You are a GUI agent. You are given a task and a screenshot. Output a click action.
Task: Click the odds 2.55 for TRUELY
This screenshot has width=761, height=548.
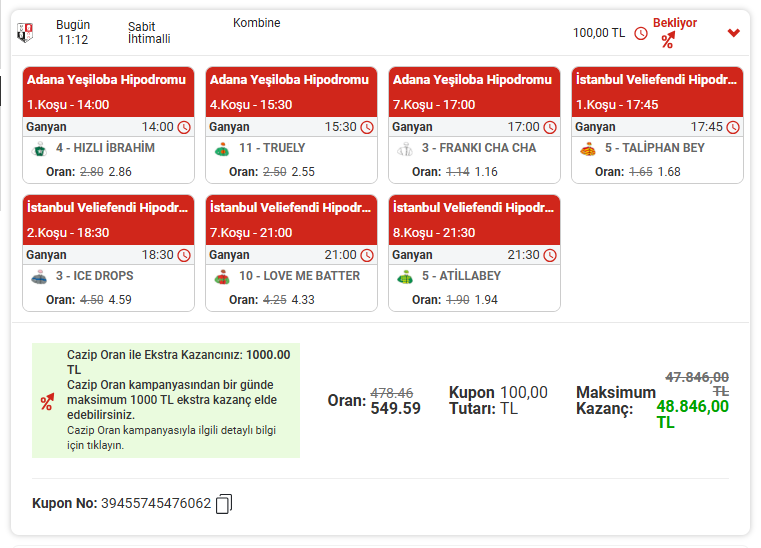coord(303,172)
